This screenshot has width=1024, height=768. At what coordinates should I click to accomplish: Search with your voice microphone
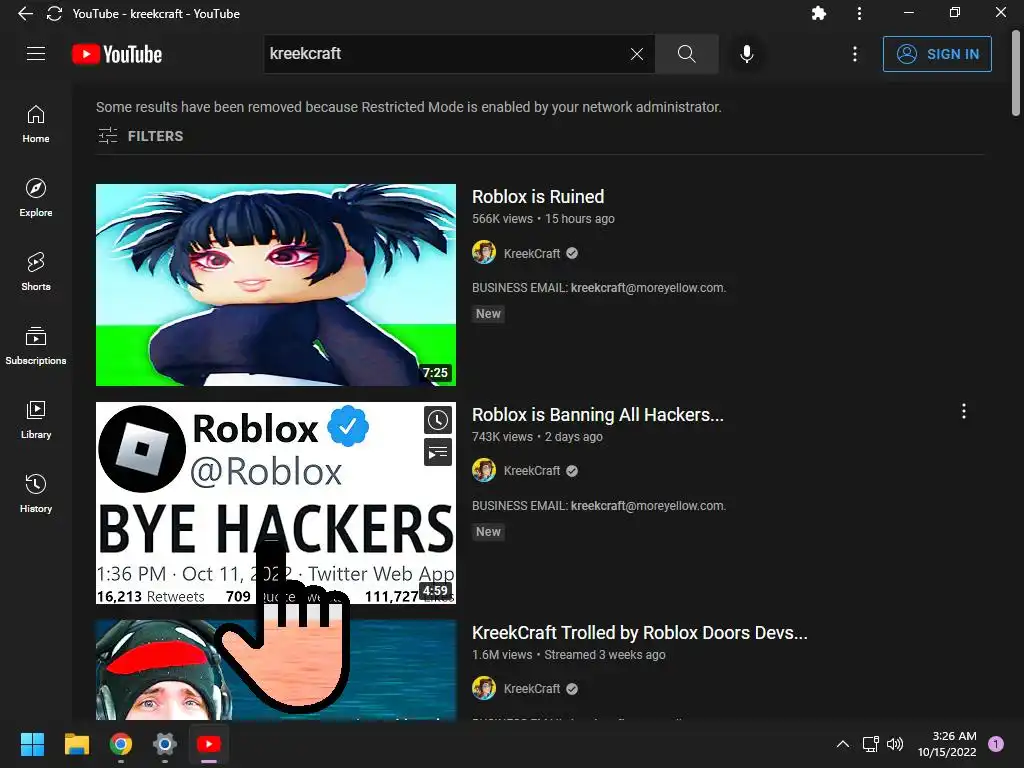(x=746, y=54)
